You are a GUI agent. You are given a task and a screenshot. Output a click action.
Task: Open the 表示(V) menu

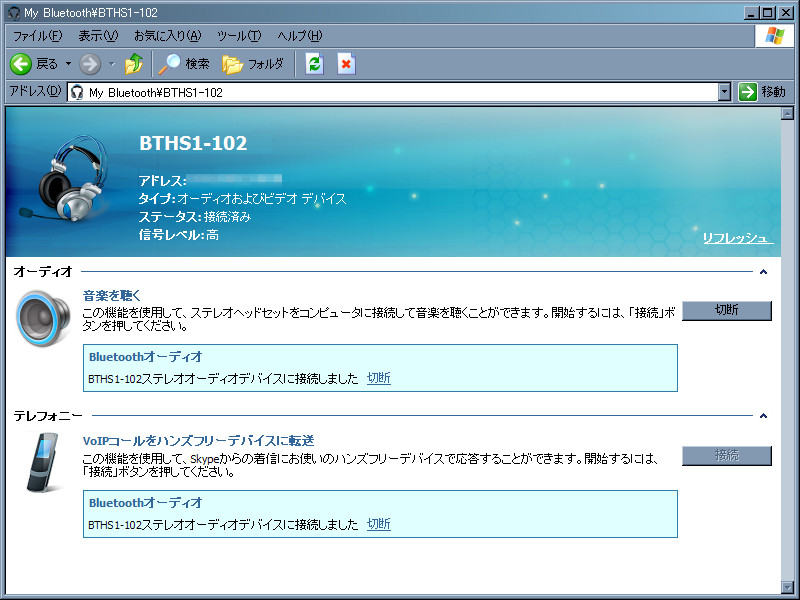pos(98,36)
